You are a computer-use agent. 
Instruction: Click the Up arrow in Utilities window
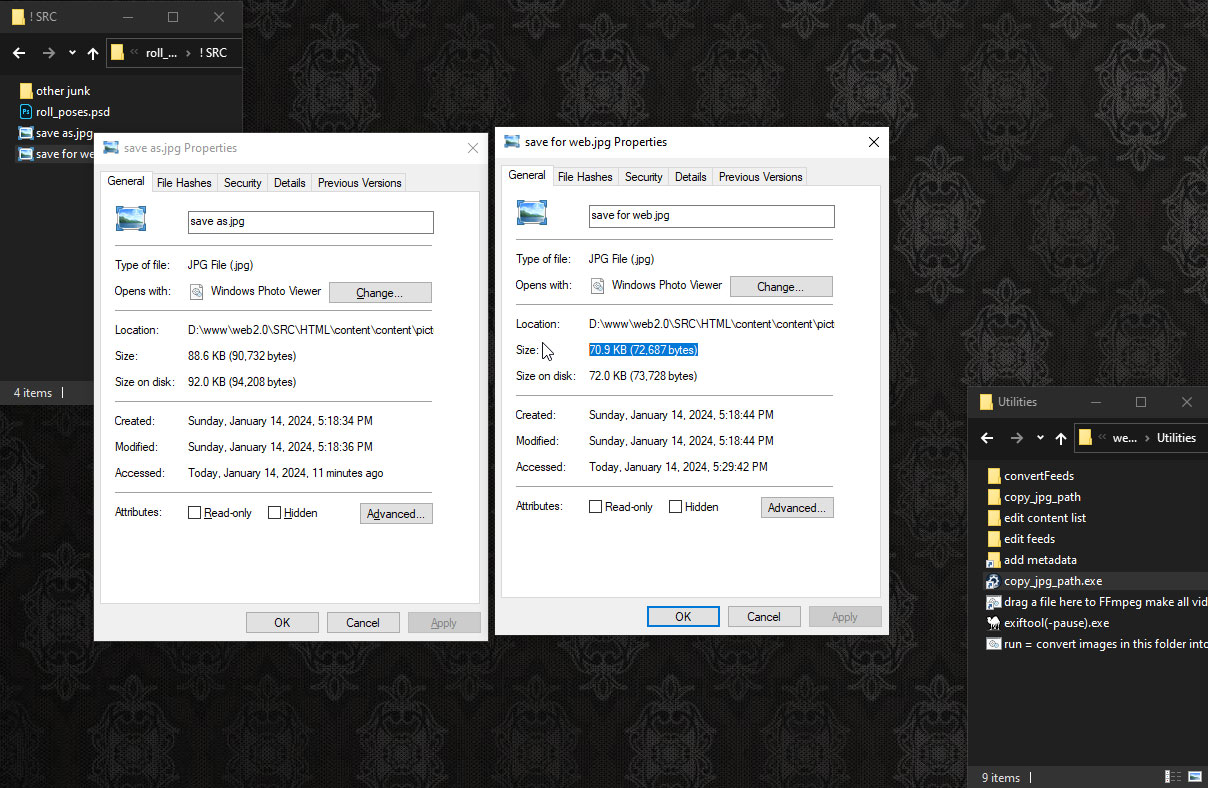pos(1061,438)
